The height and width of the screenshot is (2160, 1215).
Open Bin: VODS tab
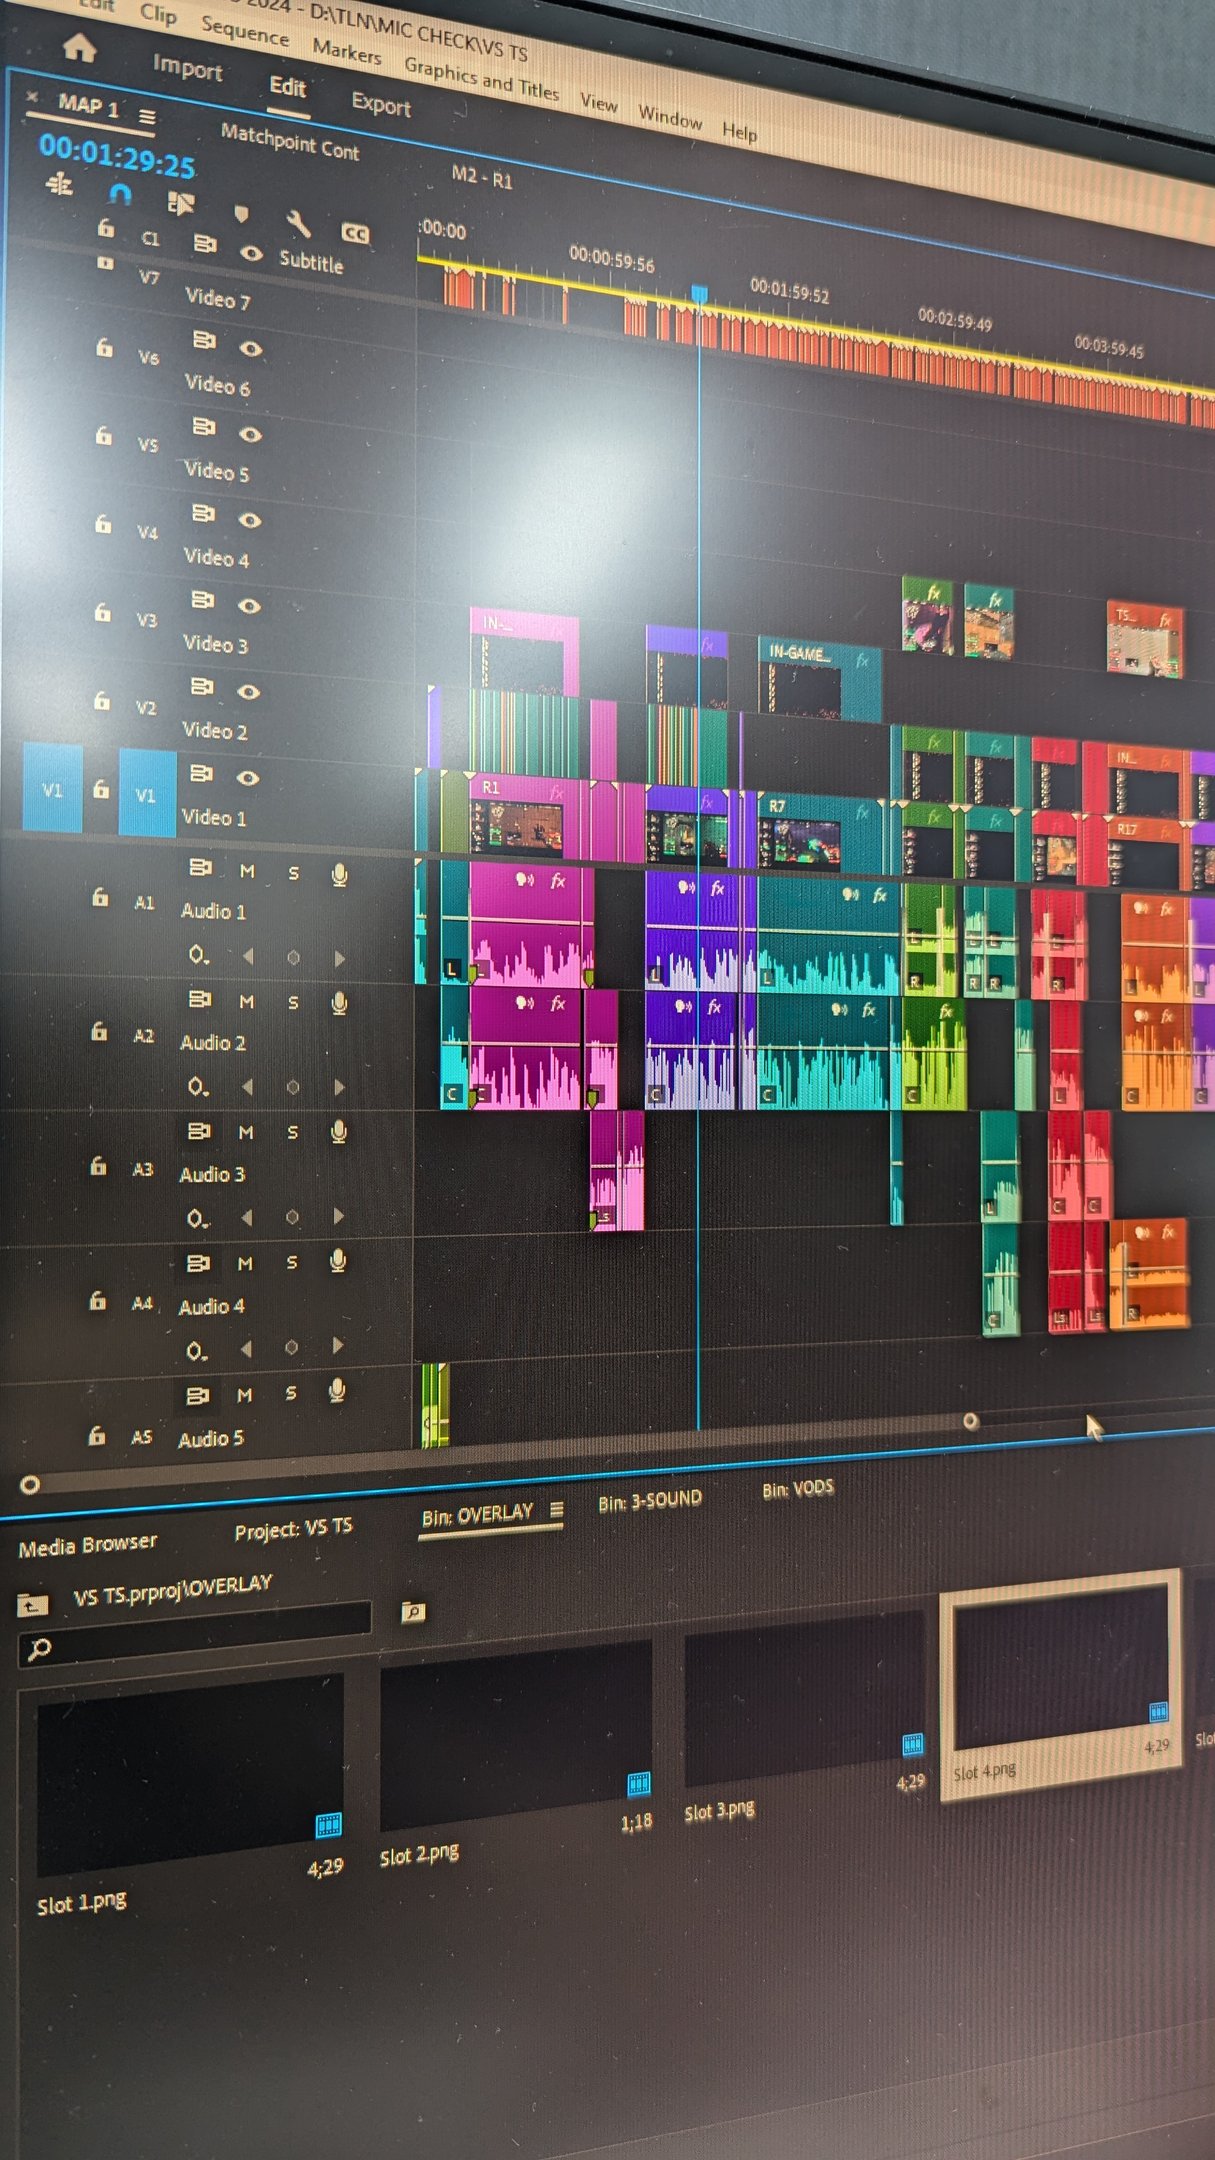click(798, 1488)
